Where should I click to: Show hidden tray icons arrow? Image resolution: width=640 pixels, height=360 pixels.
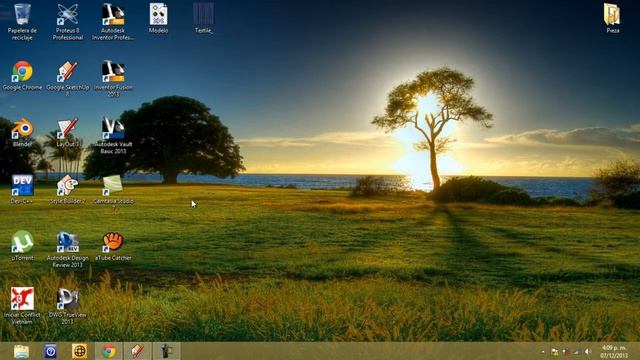(x=543, y=351)
